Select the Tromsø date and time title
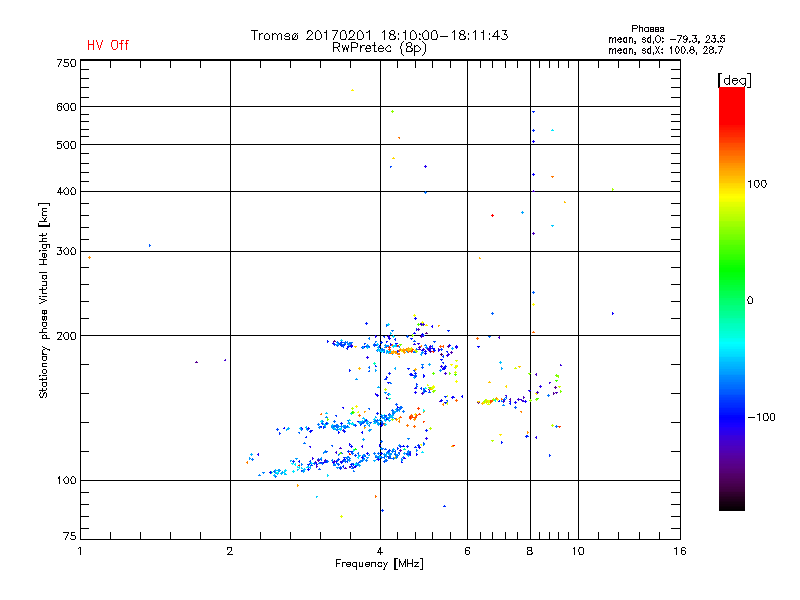 point(379,35)
